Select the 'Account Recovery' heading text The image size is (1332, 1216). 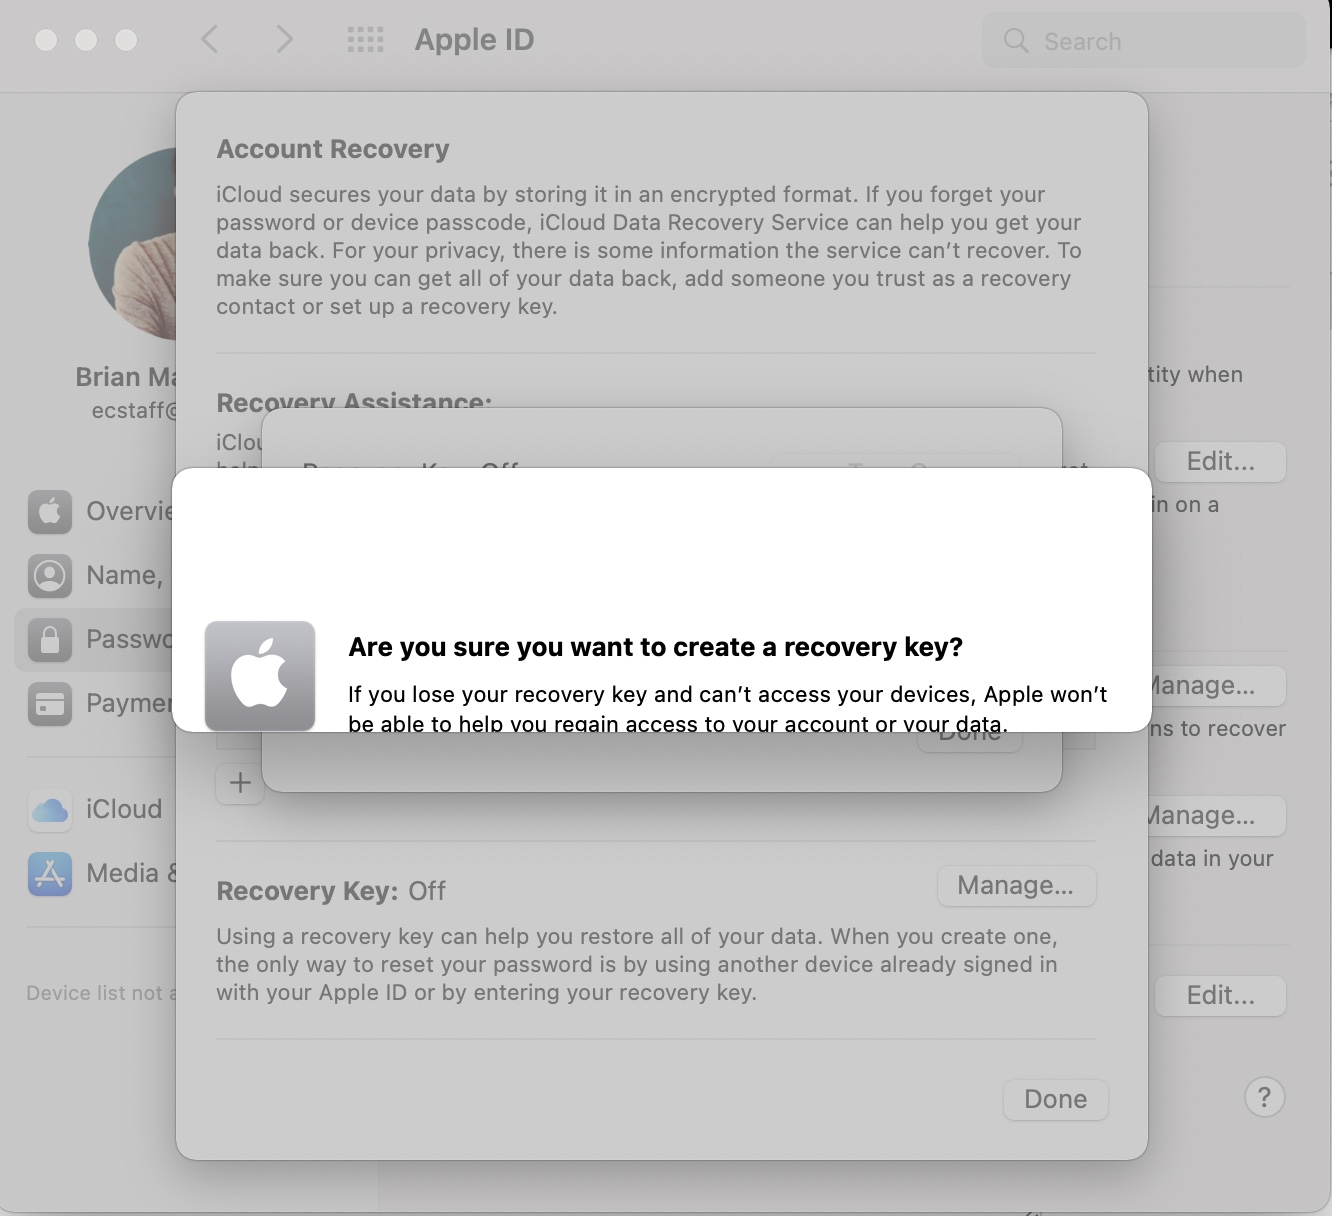[x=333, y=149]
